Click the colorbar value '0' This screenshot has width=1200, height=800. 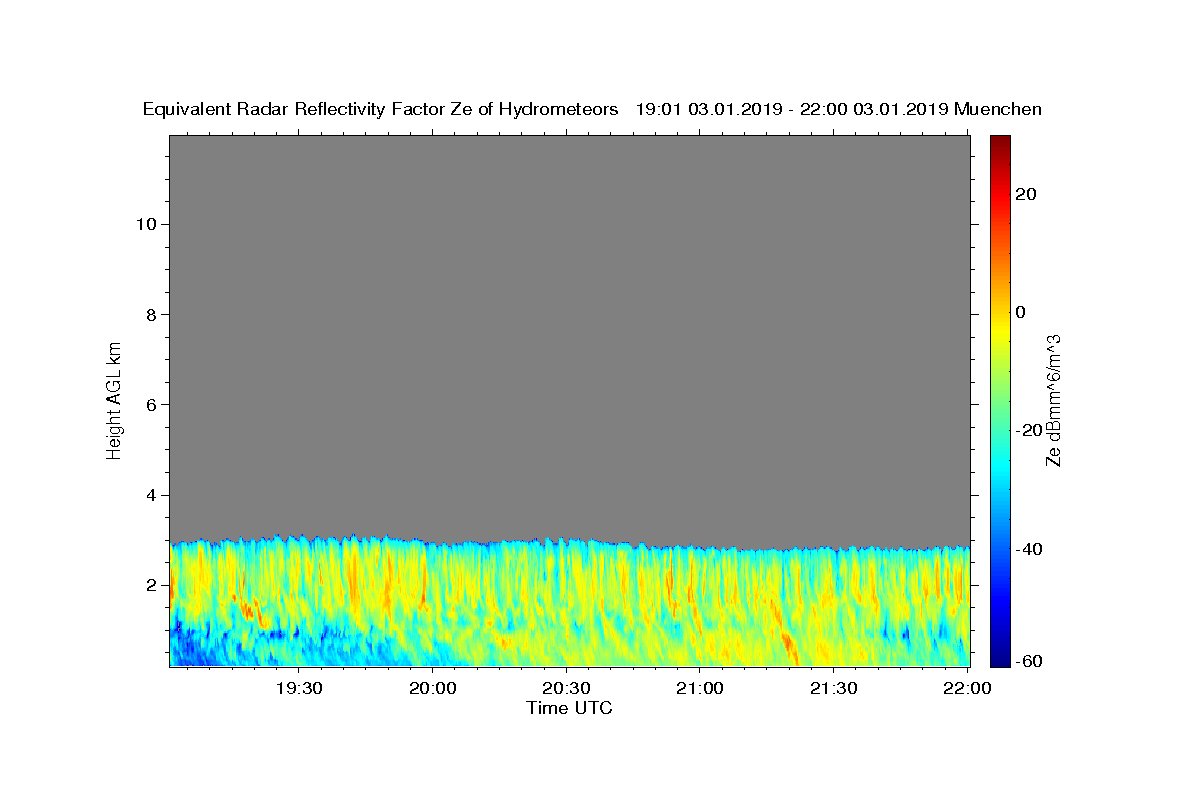(1021, 312)
